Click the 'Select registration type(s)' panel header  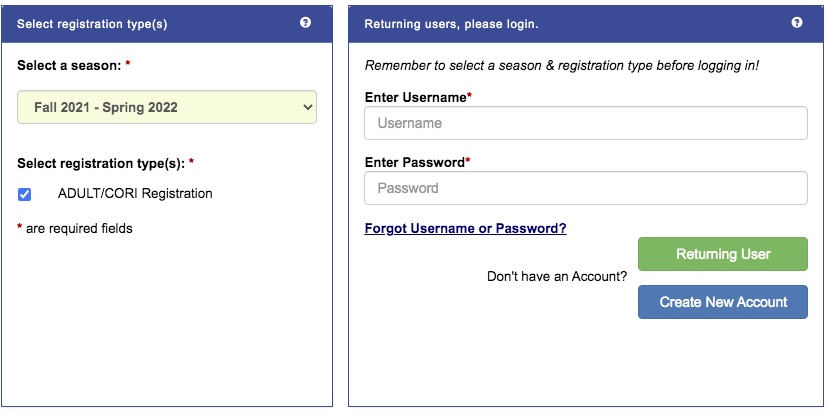coord(92,24)
